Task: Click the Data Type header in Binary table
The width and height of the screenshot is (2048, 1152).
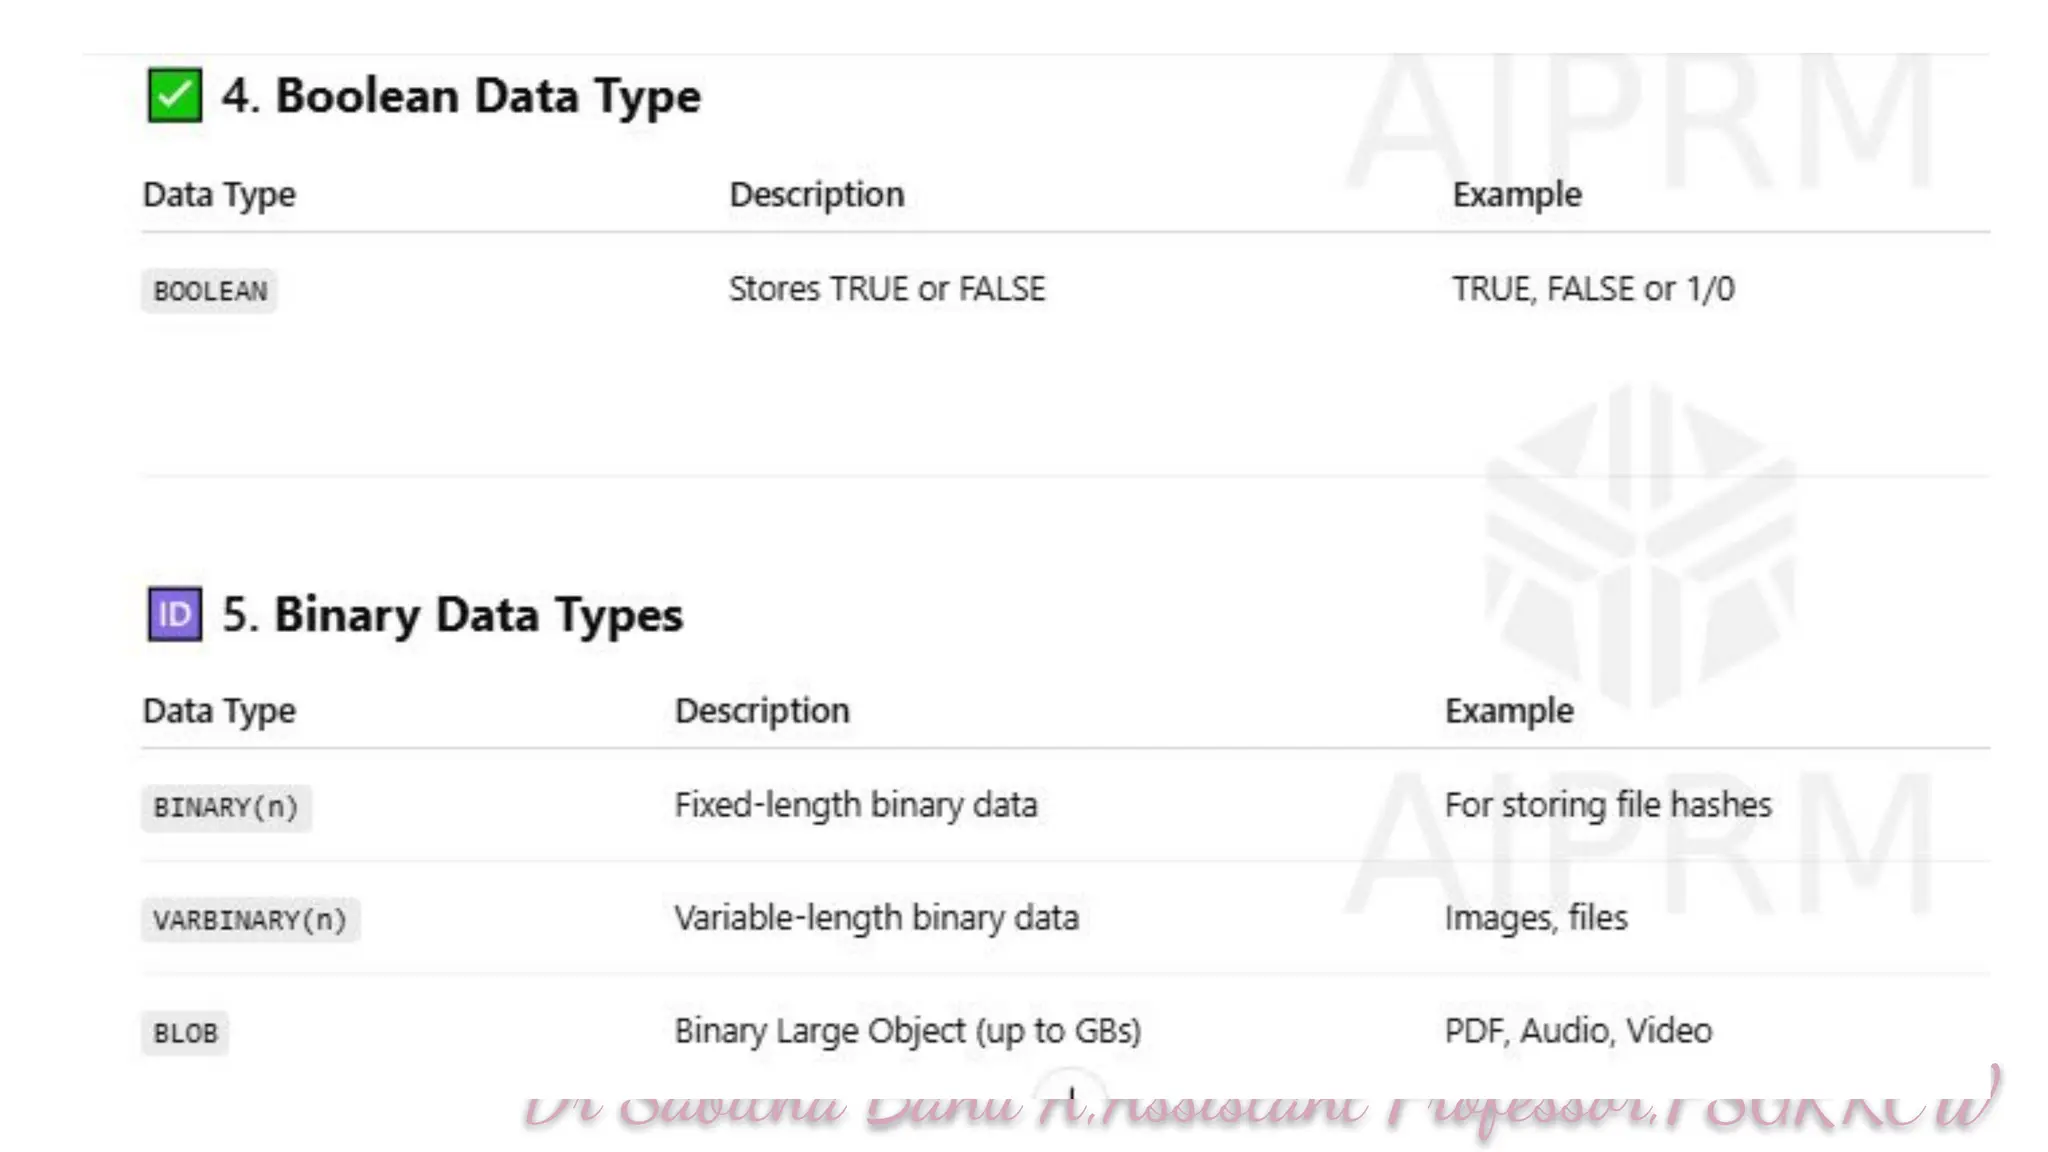Action: click(219, 711)
